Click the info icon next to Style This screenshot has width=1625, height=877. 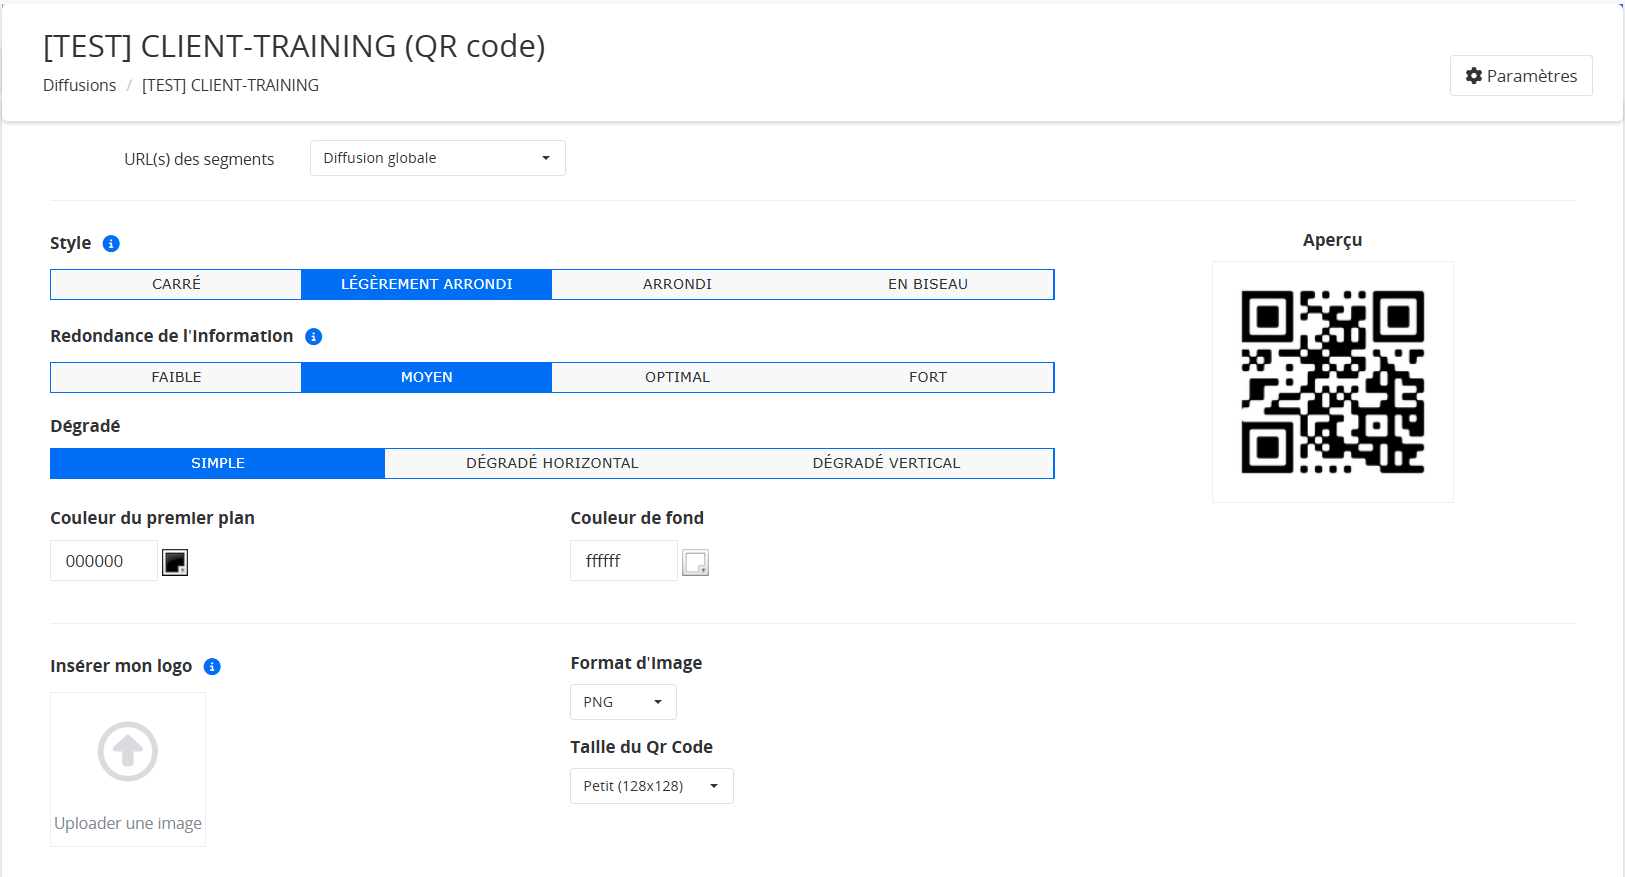click(111, 244)
